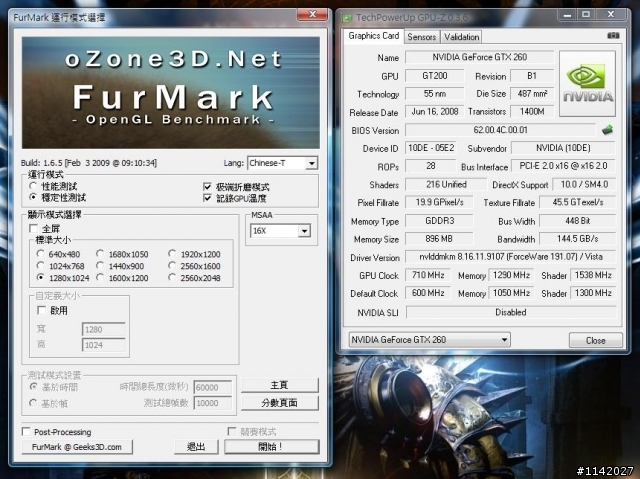This screenshot has width=640, height=479.
Task: Enable the custom size checkbox 啟用
Action: [41, 310]
